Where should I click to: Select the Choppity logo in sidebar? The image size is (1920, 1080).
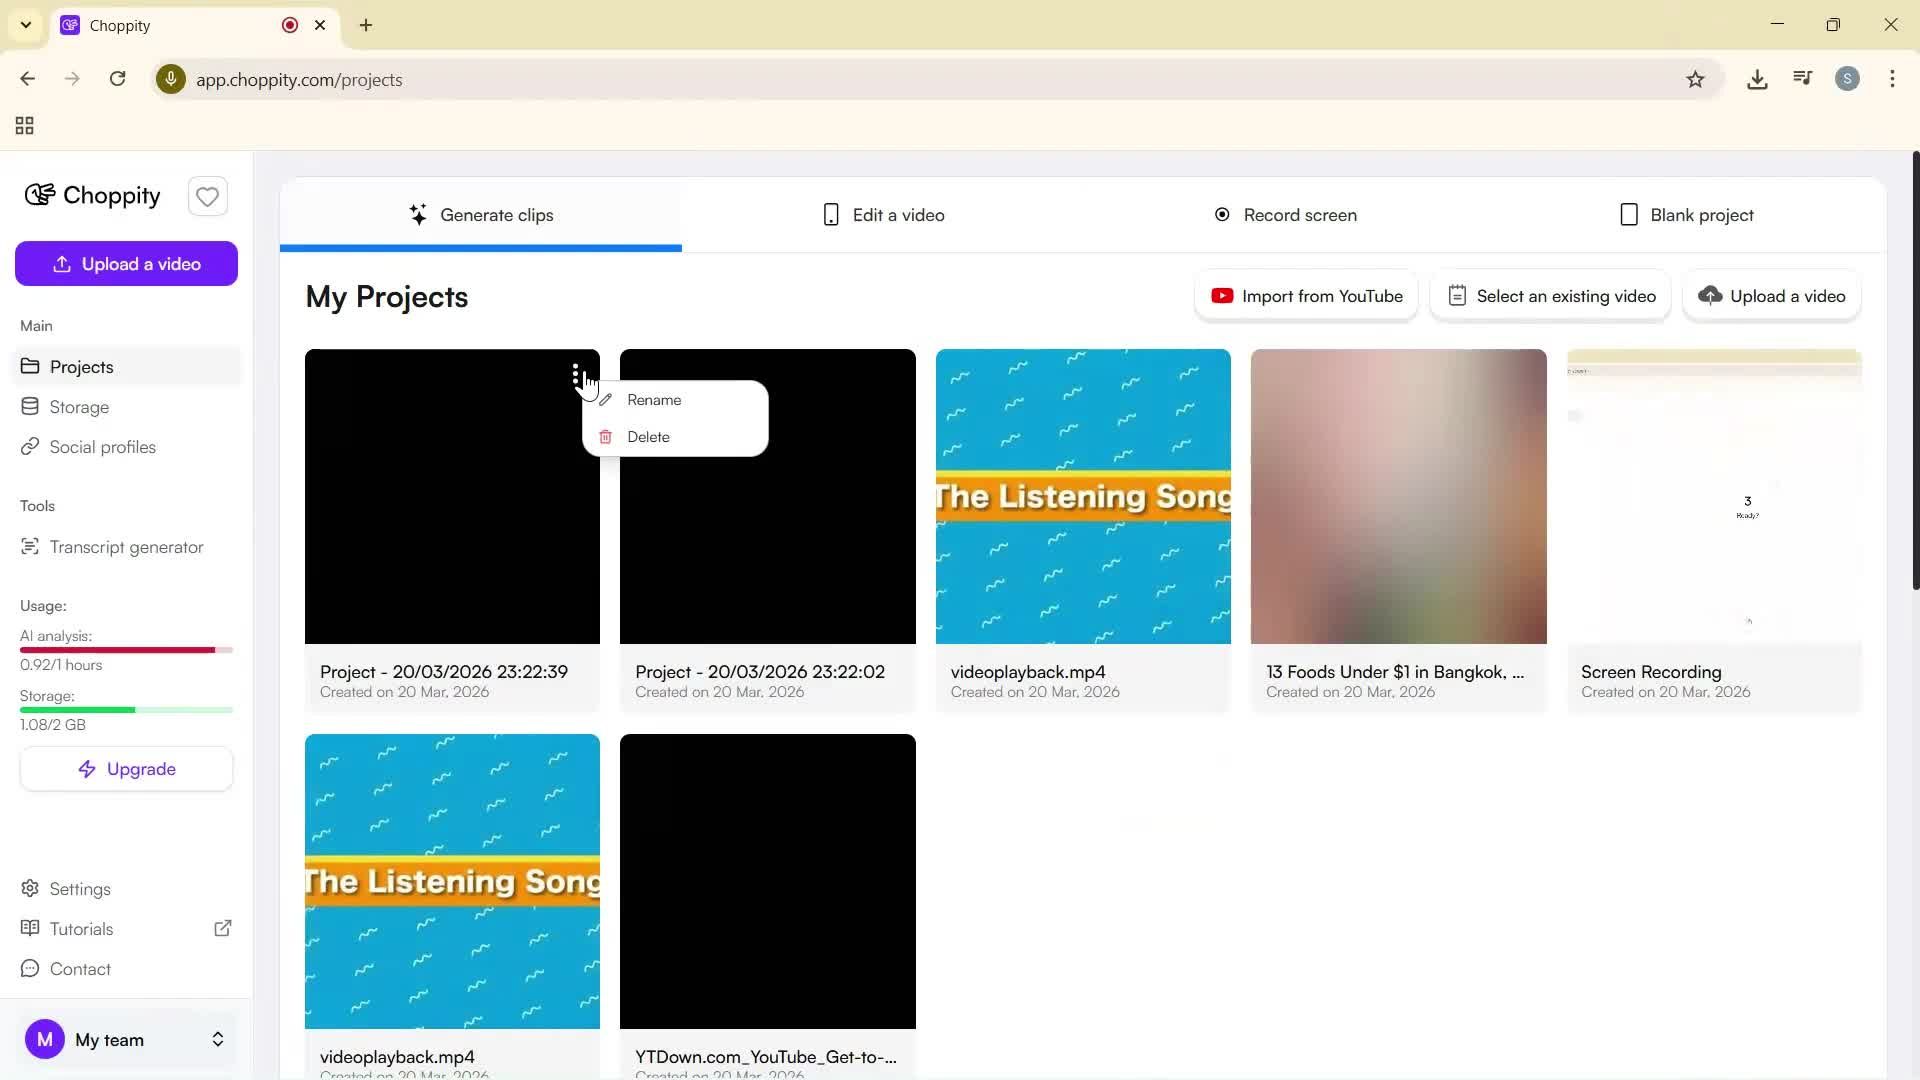pos(91,195)
